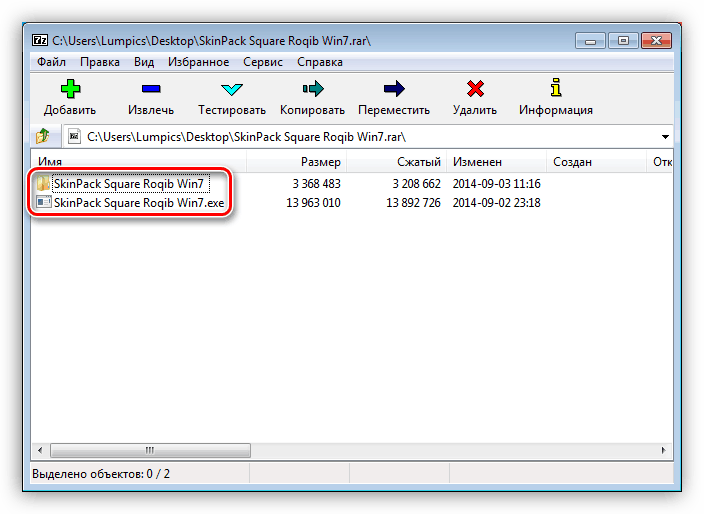
Task: Open the Сервис menu
Action: point(263,62)
